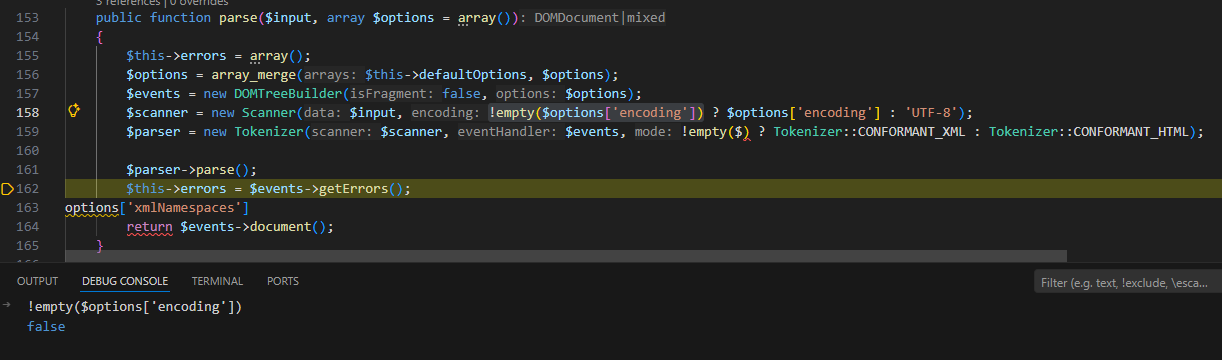Click the lightbulb code action icon on line 158
Viewport: 1222px width, 360px height.
pos(73,111)
